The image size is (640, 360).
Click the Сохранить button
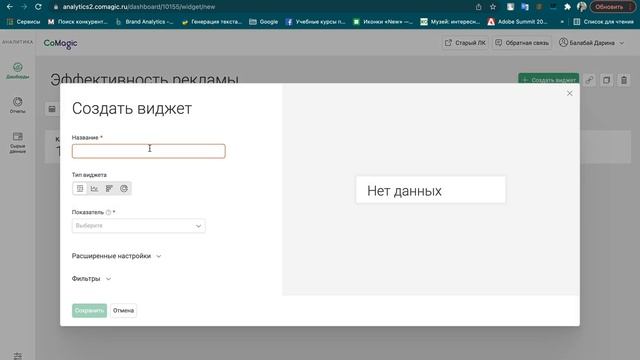pyautogui.click(x=89, y=311)
